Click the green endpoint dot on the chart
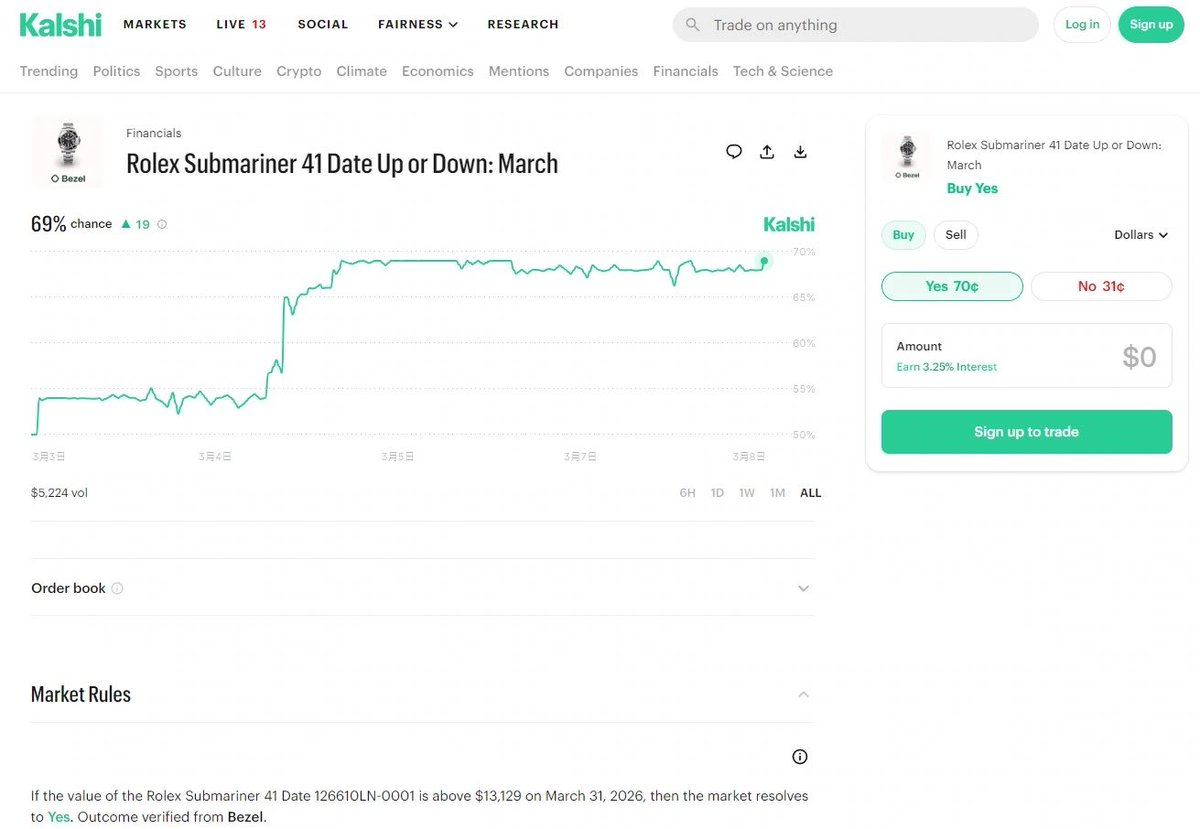 764,261
